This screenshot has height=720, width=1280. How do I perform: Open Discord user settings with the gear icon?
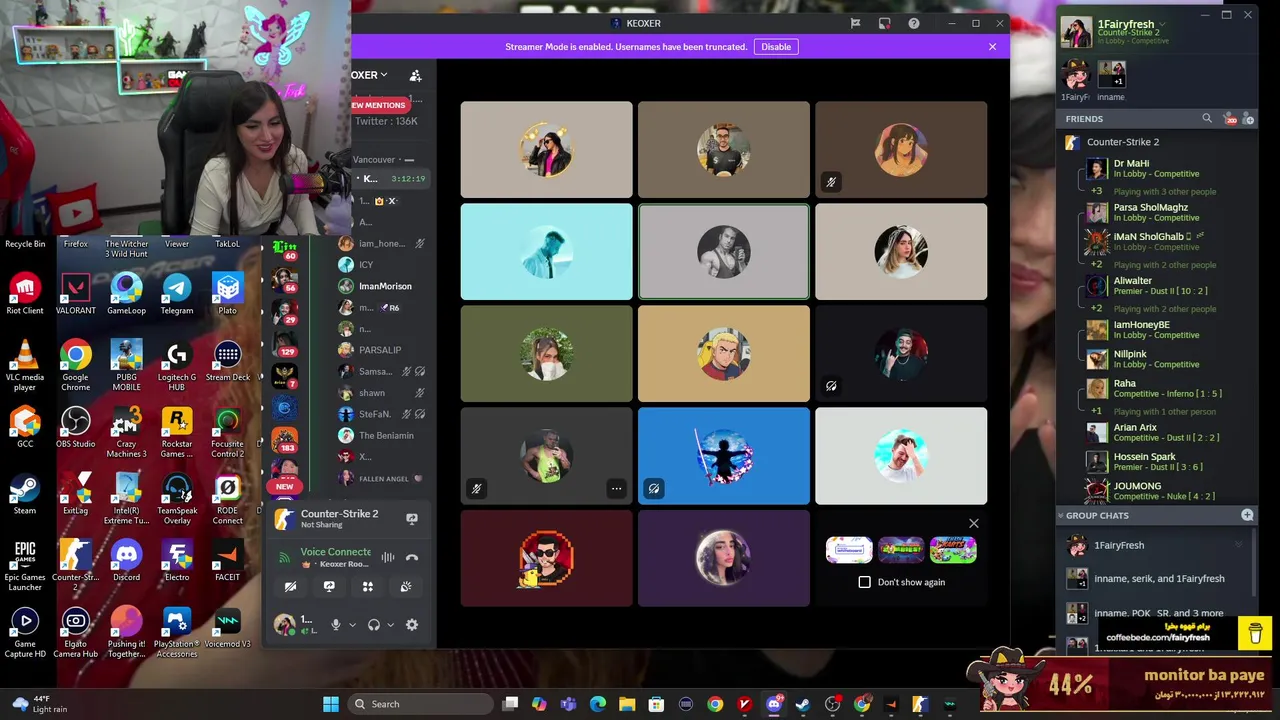412,625
